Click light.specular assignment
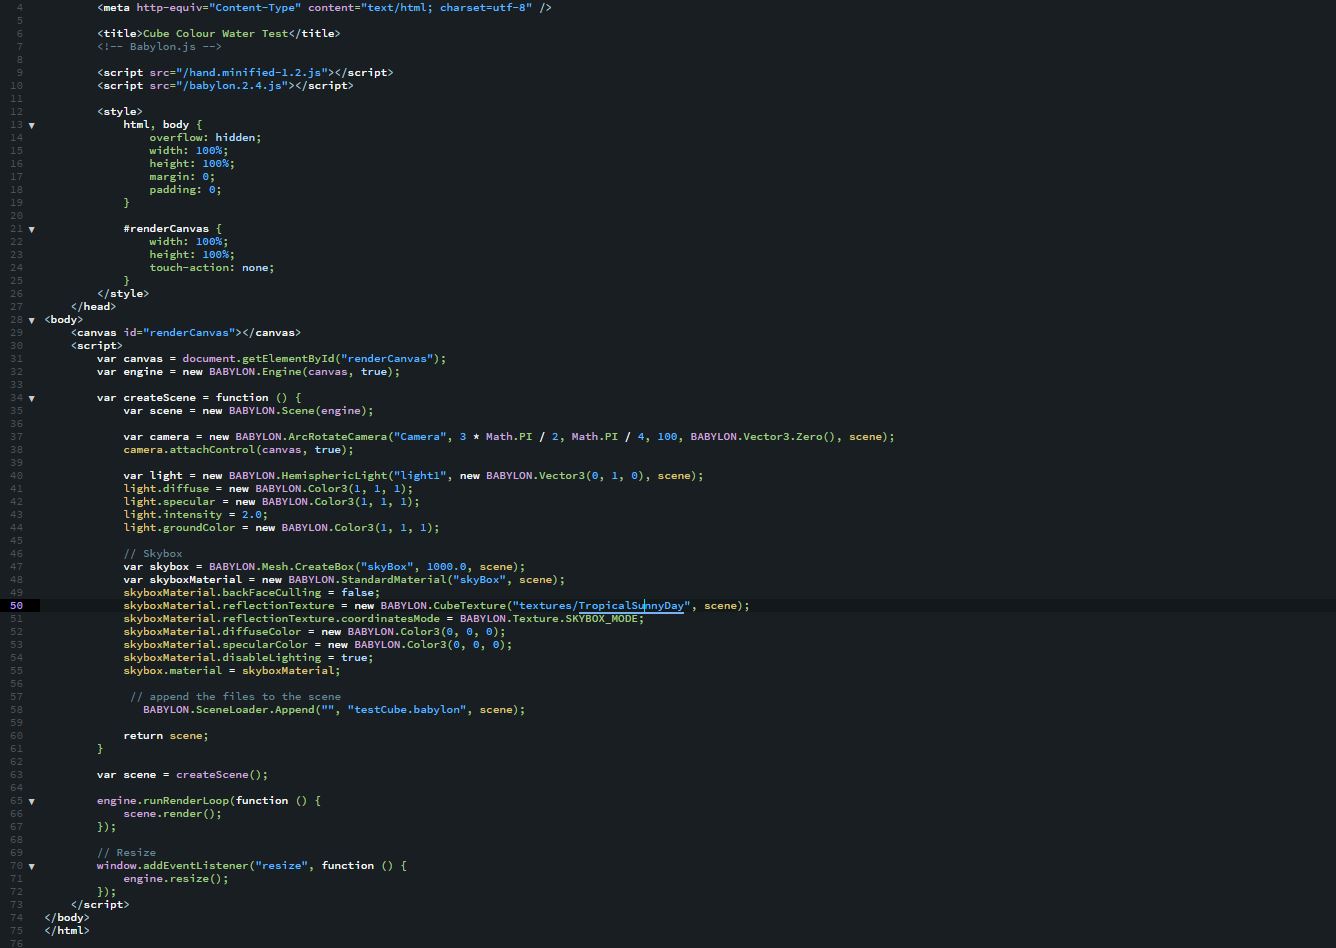1336x948 pixels. pyautogui.click(x=271, y=501)
